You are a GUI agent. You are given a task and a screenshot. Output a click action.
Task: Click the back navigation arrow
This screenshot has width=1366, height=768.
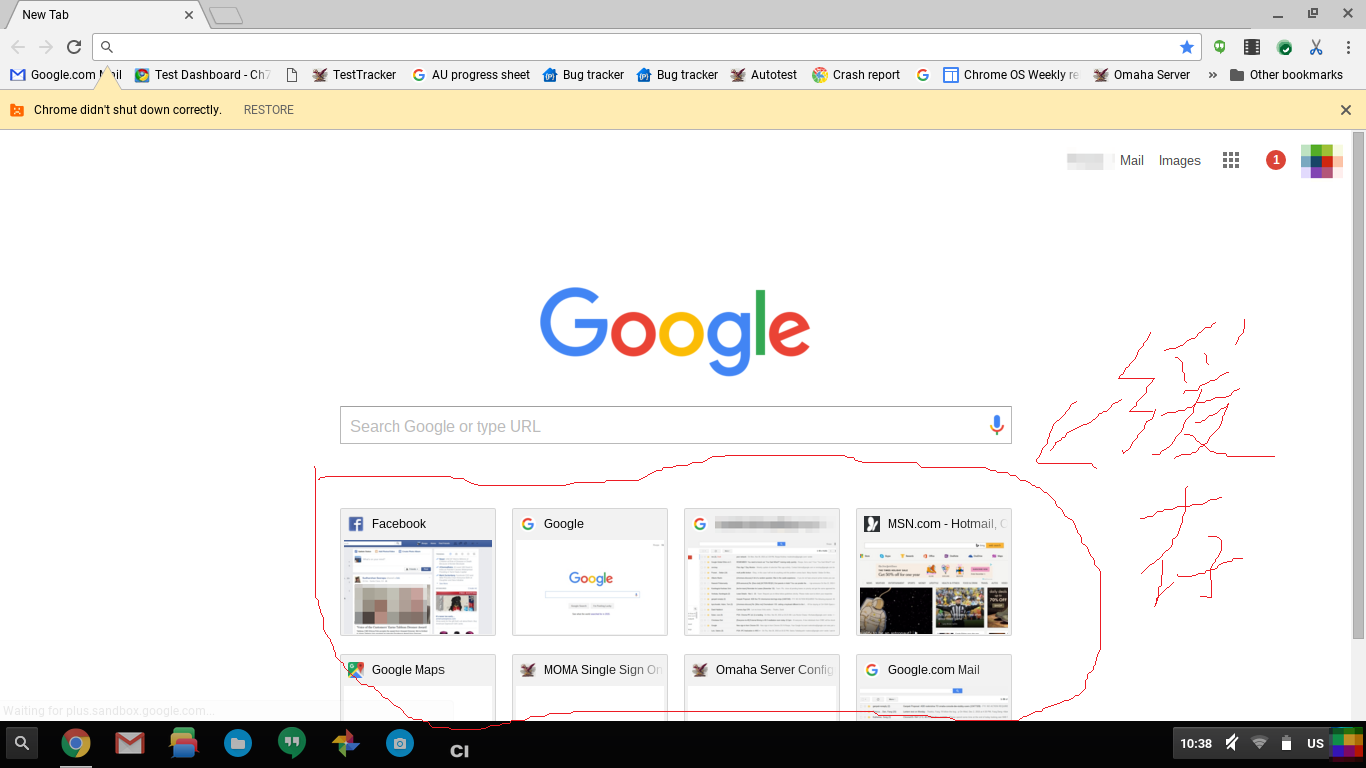[x=18, y=47]
